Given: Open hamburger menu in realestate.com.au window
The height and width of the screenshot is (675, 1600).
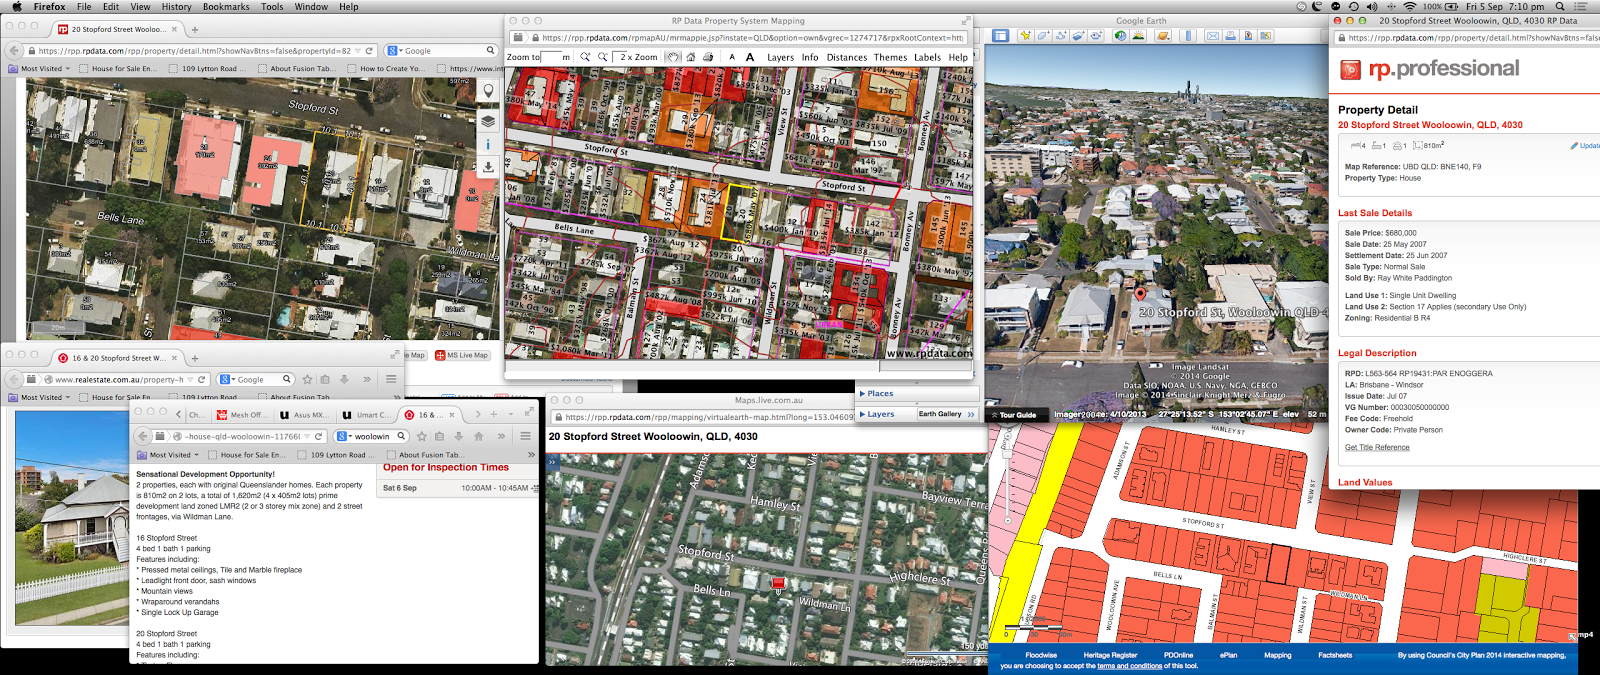Looking at the screenshot, I should tap(391, 379).
